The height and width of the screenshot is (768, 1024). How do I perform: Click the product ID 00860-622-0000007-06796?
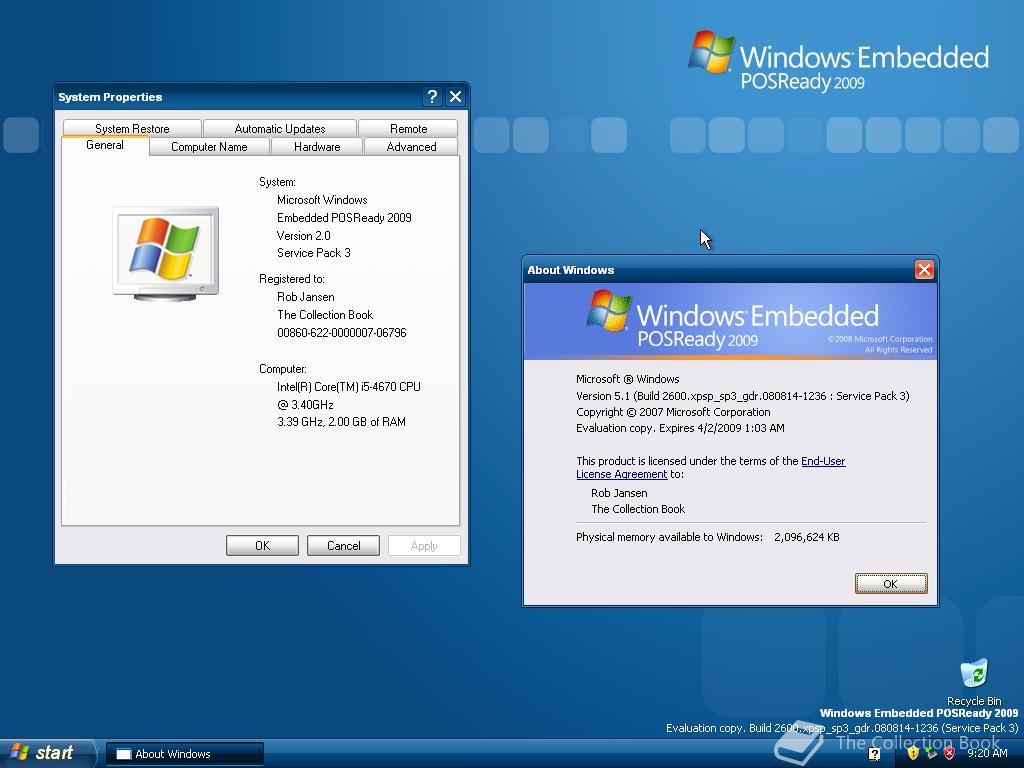click(x=342, y=332)
